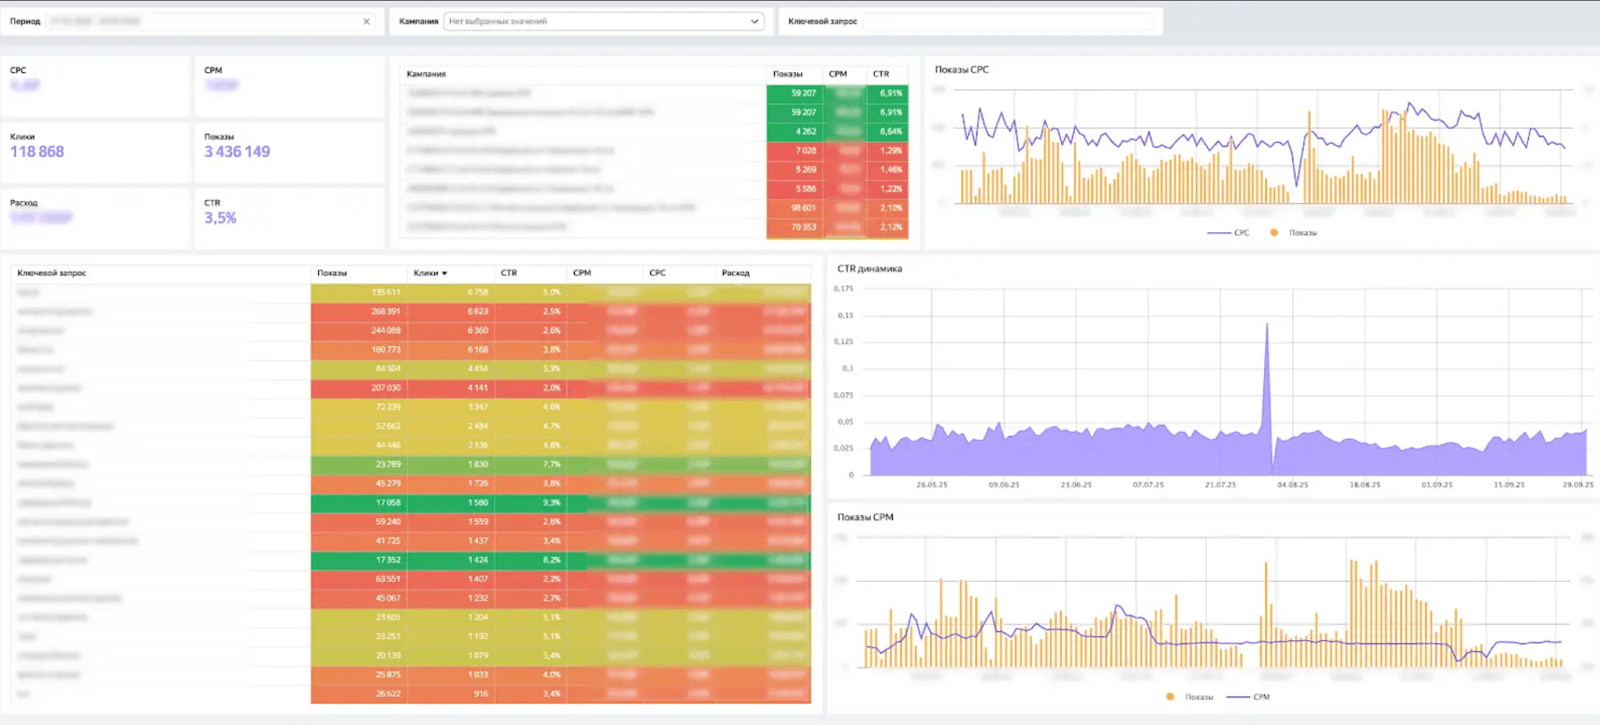Toggle CPM series label in bottom chart legend
This screenshot has width=1600, height=725.
point(1261,697)
